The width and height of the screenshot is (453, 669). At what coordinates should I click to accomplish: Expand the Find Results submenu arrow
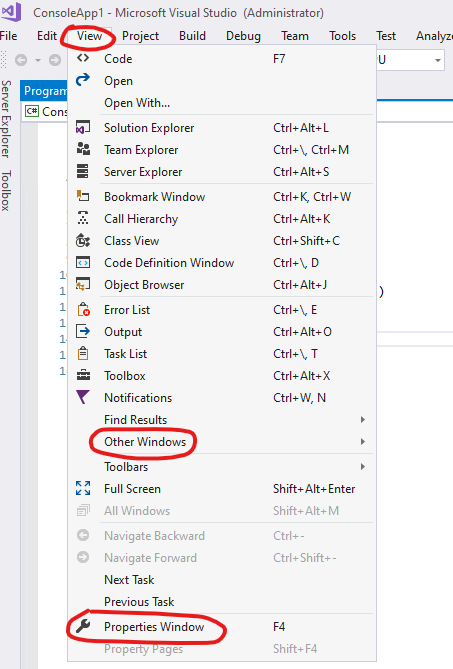click(x=363, y=419)
